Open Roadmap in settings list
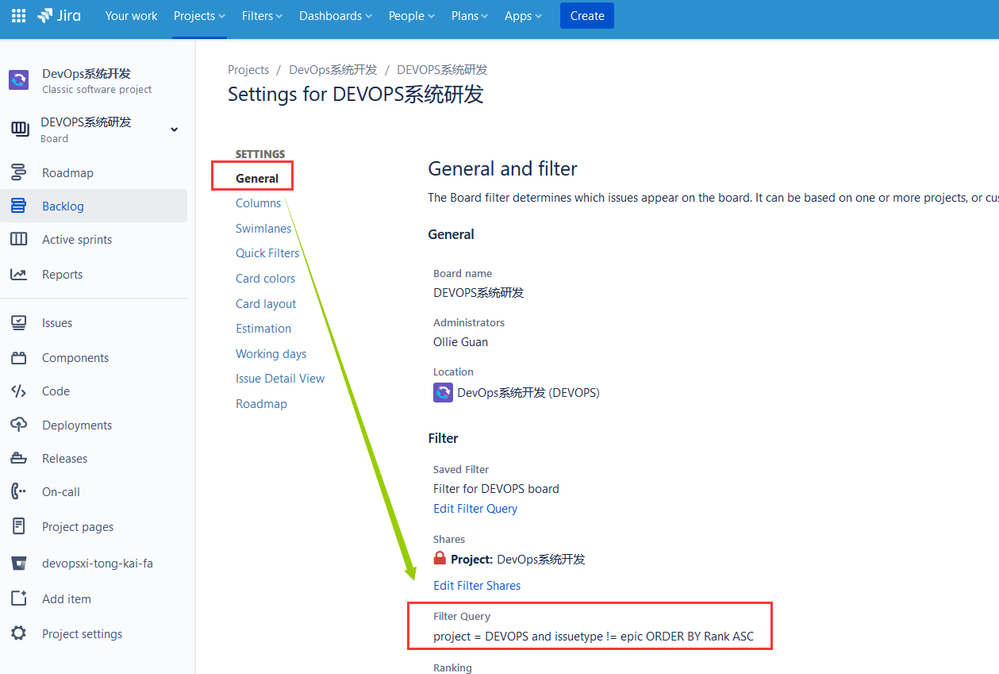This screenshot has width=999, height=674. (261, 404)
